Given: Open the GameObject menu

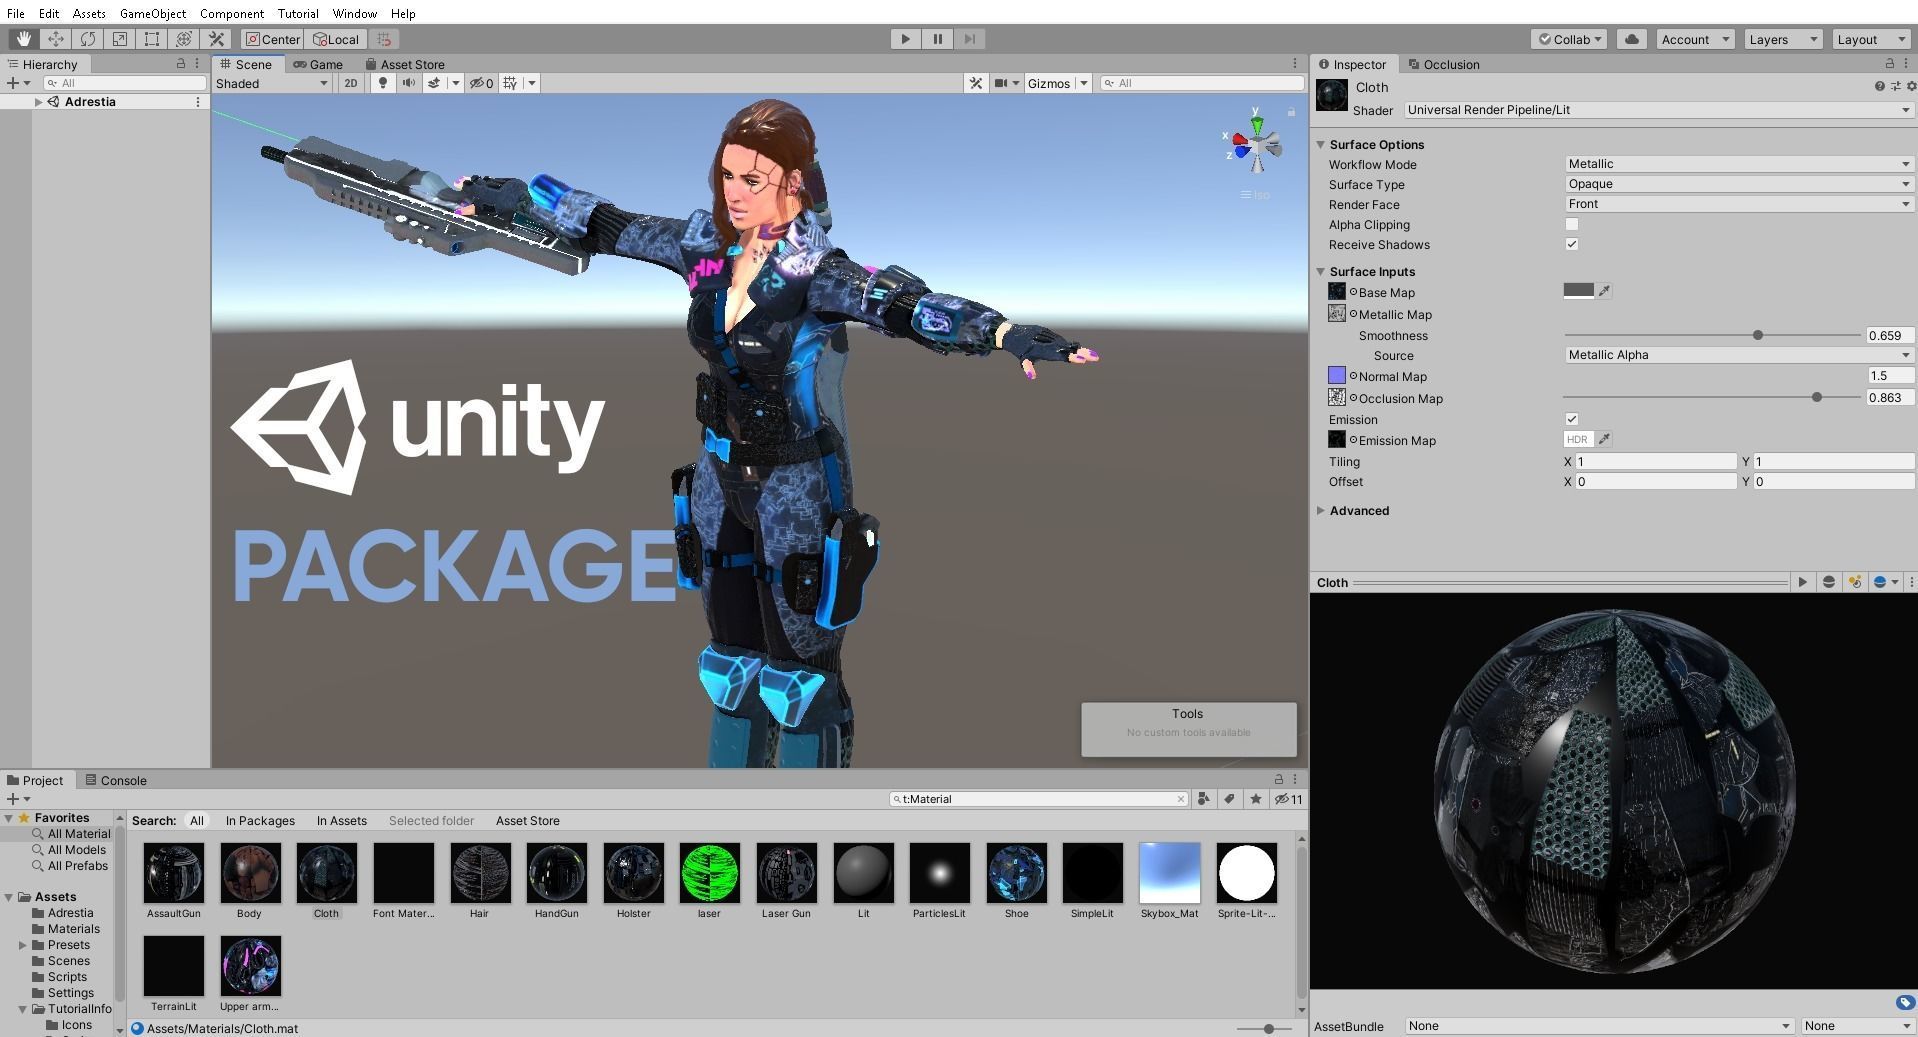Looking at the screenshot, I should 152,13.
